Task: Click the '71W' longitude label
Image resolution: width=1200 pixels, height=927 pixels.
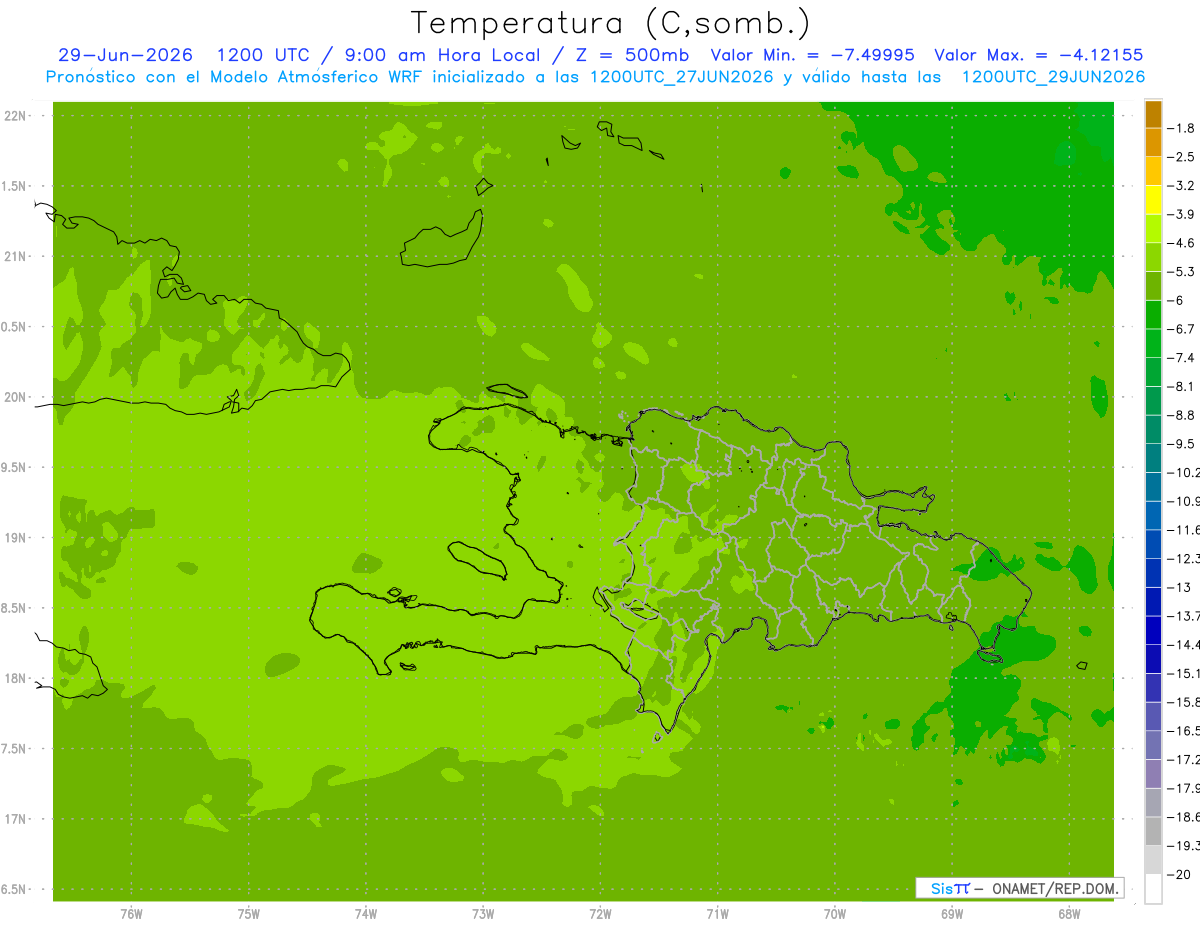Action: tap(717, 912)
